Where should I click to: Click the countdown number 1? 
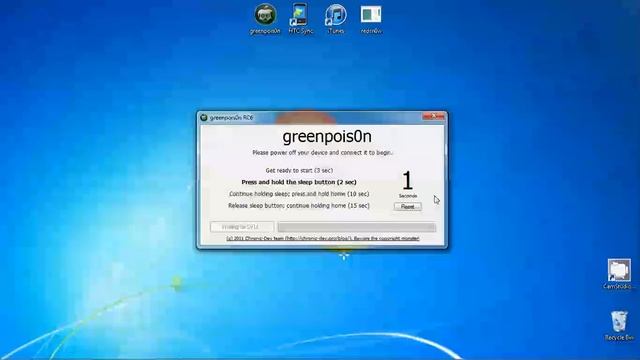tap(407, 180)
